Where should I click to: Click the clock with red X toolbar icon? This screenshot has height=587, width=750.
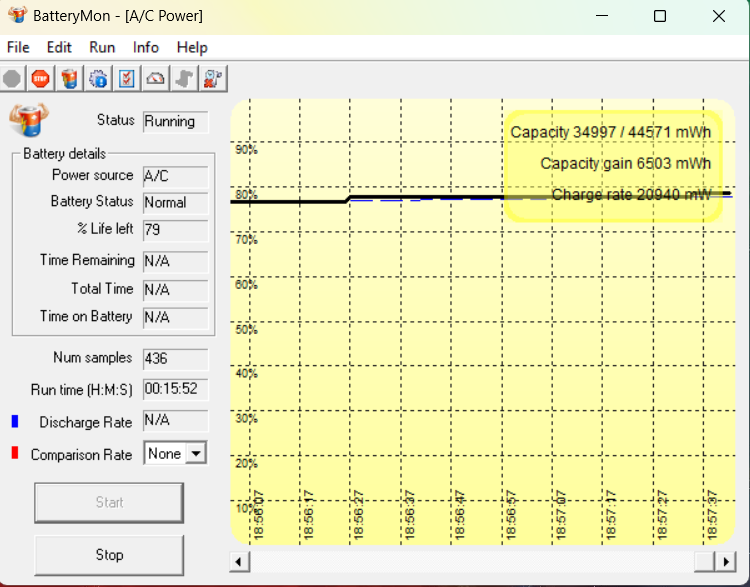point(213,78)
